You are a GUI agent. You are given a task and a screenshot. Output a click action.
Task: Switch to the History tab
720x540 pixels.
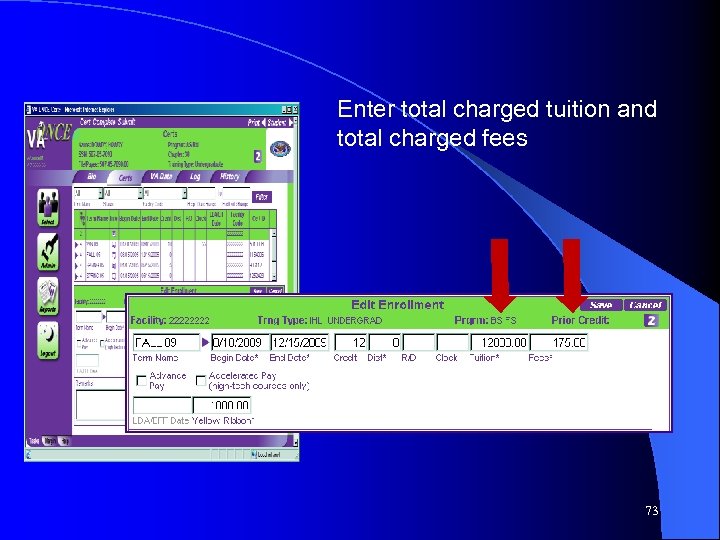click(229, 176)
